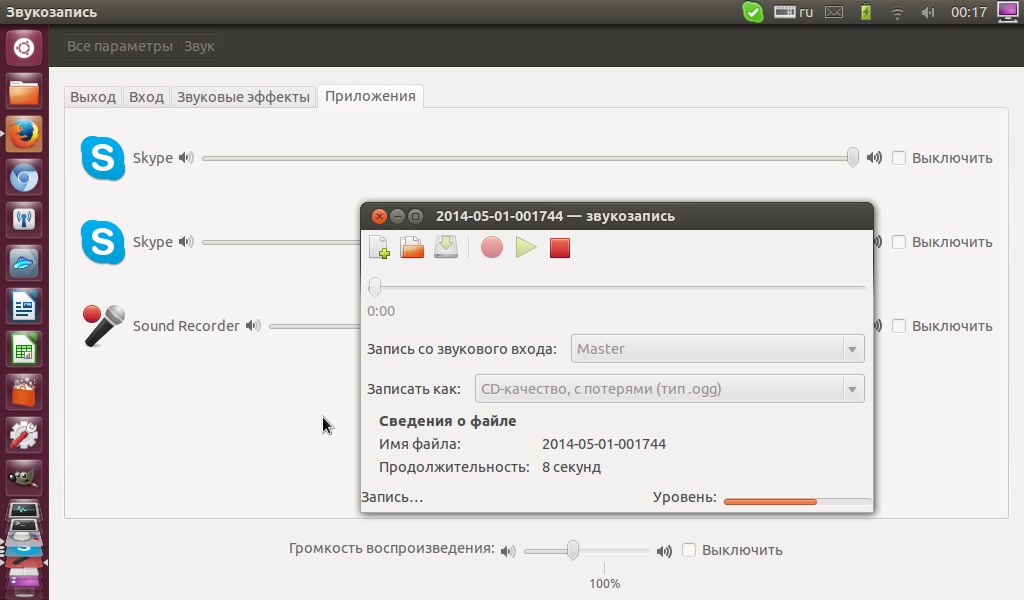Click low-volume speaker next to first Skype
Image resolution: width=1024 pixels, height=600 pixels.
(186, 157)
